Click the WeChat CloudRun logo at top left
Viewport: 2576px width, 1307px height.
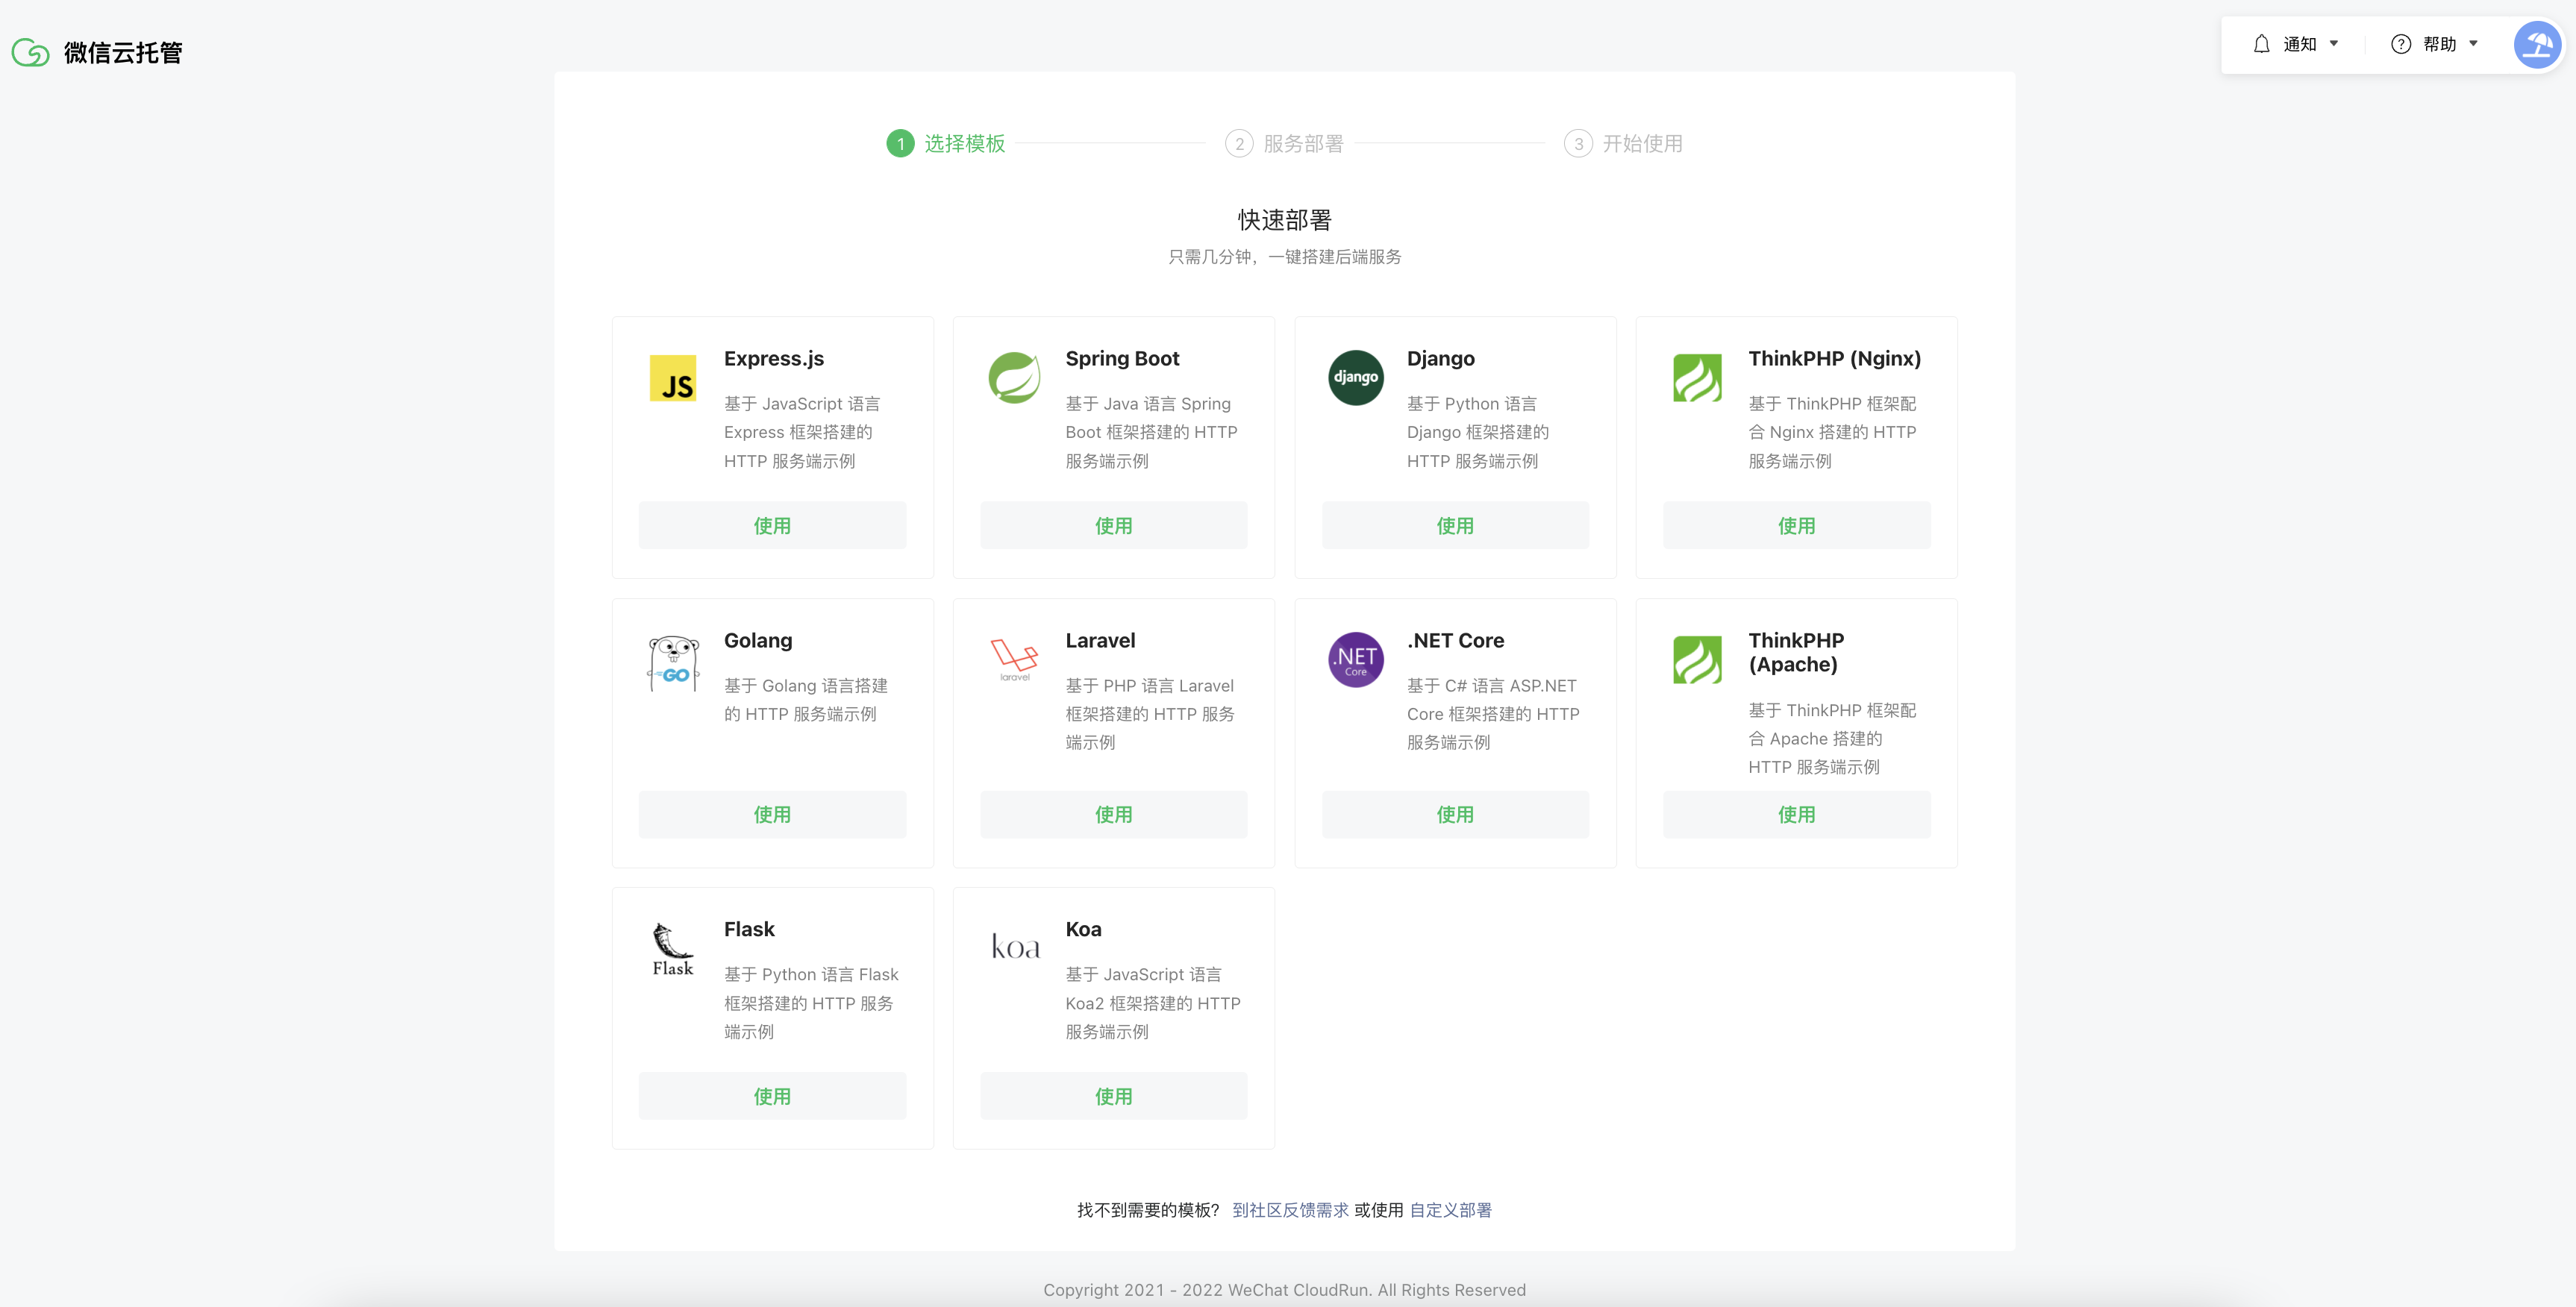click(x=30, y=52)
